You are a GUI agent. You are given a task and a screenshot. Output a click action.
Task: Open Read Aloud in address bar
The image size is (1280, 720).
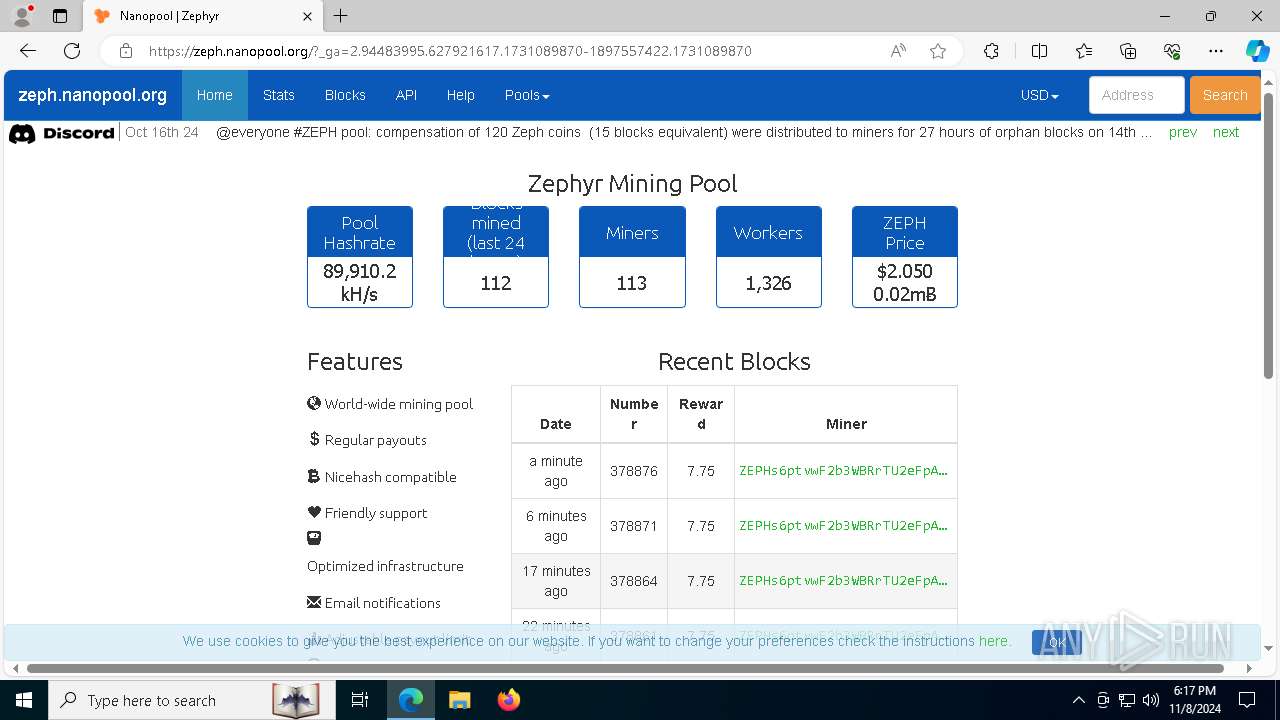tap(898, 51)
